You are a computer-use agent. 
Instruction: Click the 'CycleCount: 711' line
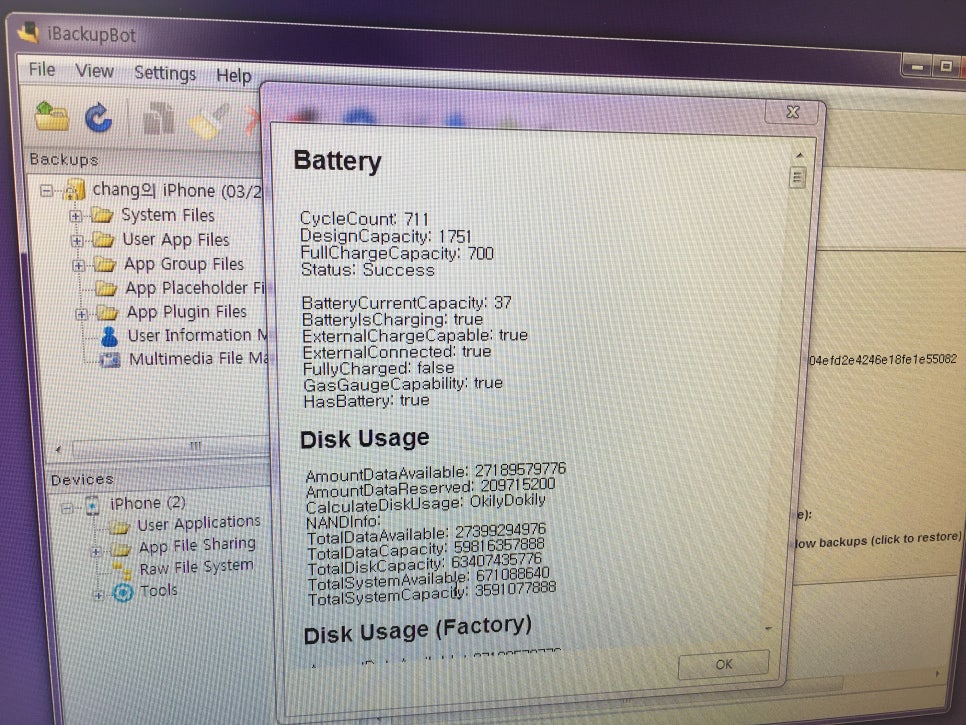pyautogui.click(x=363, y=219)
